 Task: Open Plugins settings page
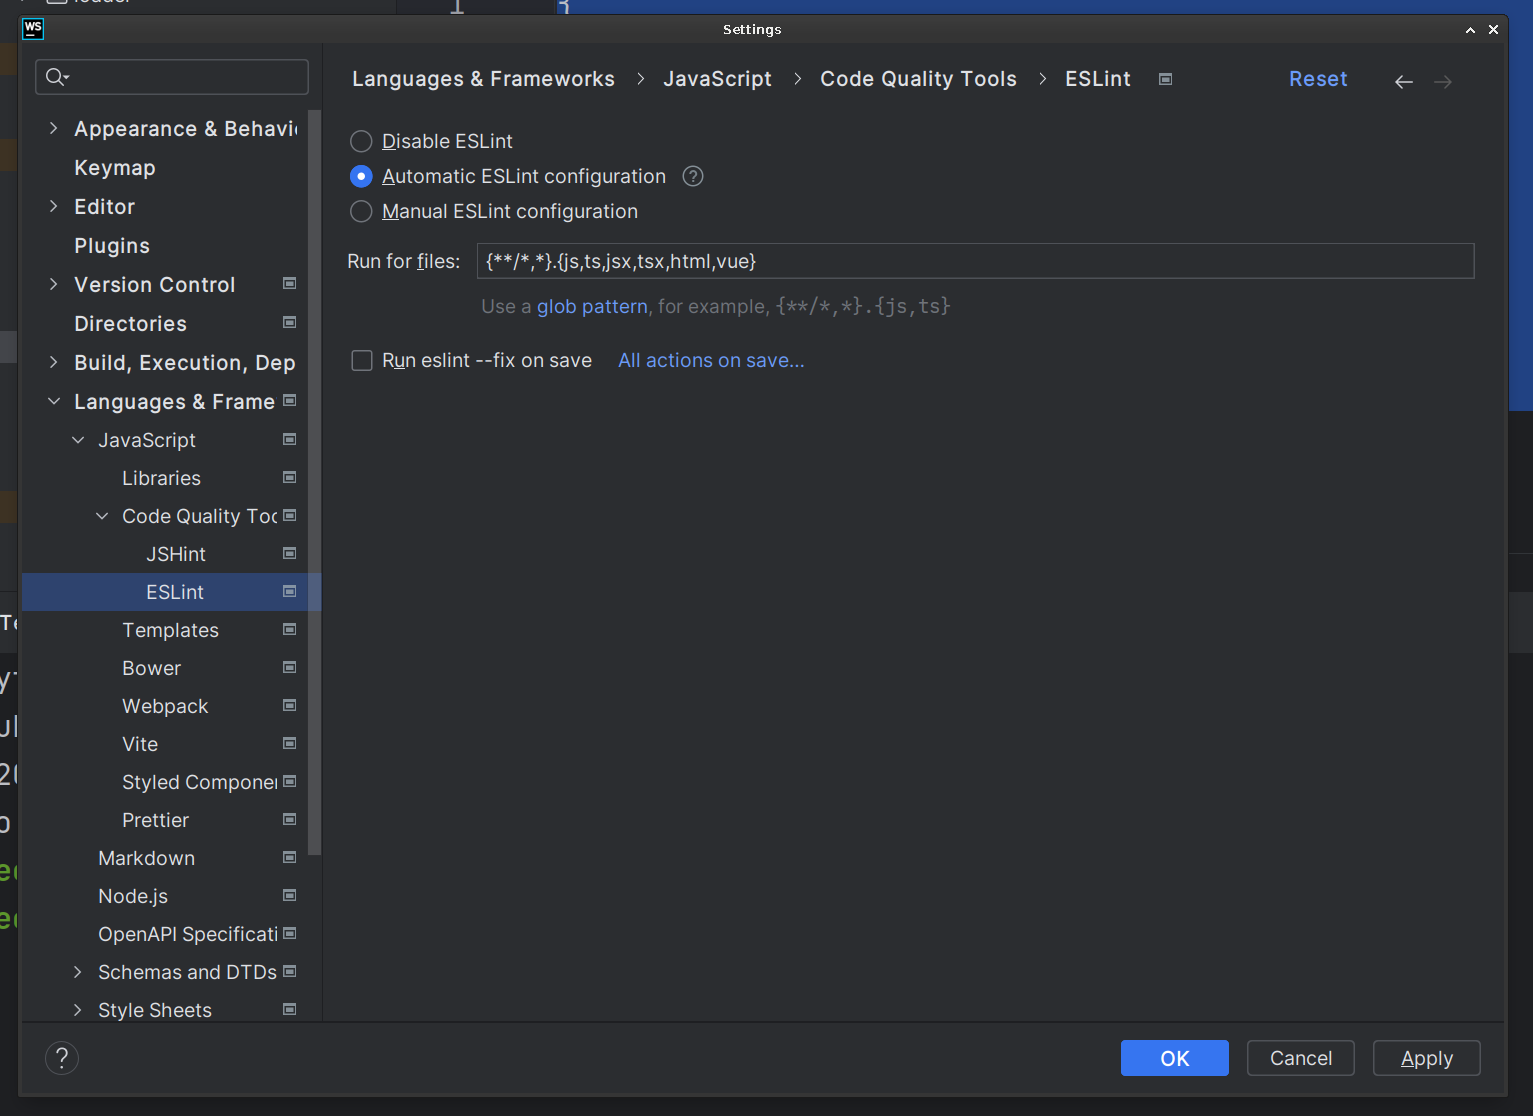(x=112, y=246)
